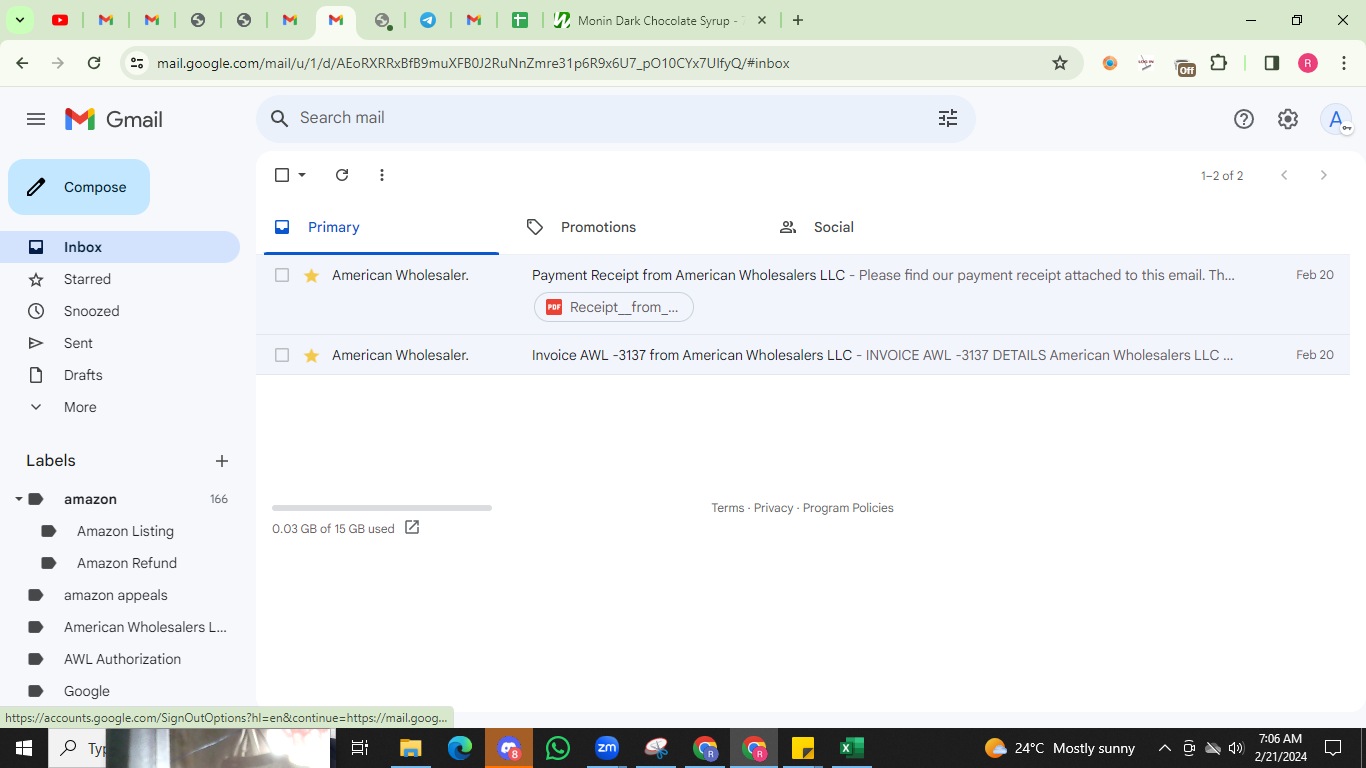Open Gmail Settings gear icon

(x=1288, y=119)
